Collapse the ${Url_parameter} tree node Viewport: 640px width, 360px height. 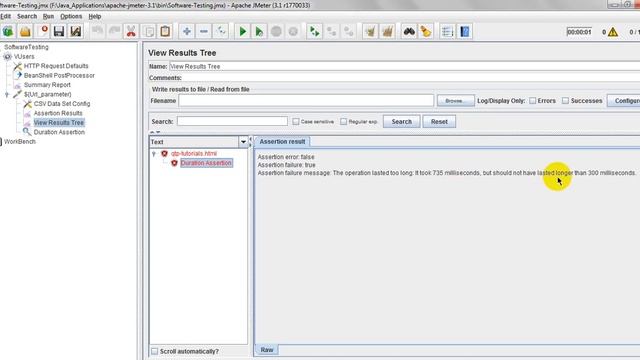point(7,94)
